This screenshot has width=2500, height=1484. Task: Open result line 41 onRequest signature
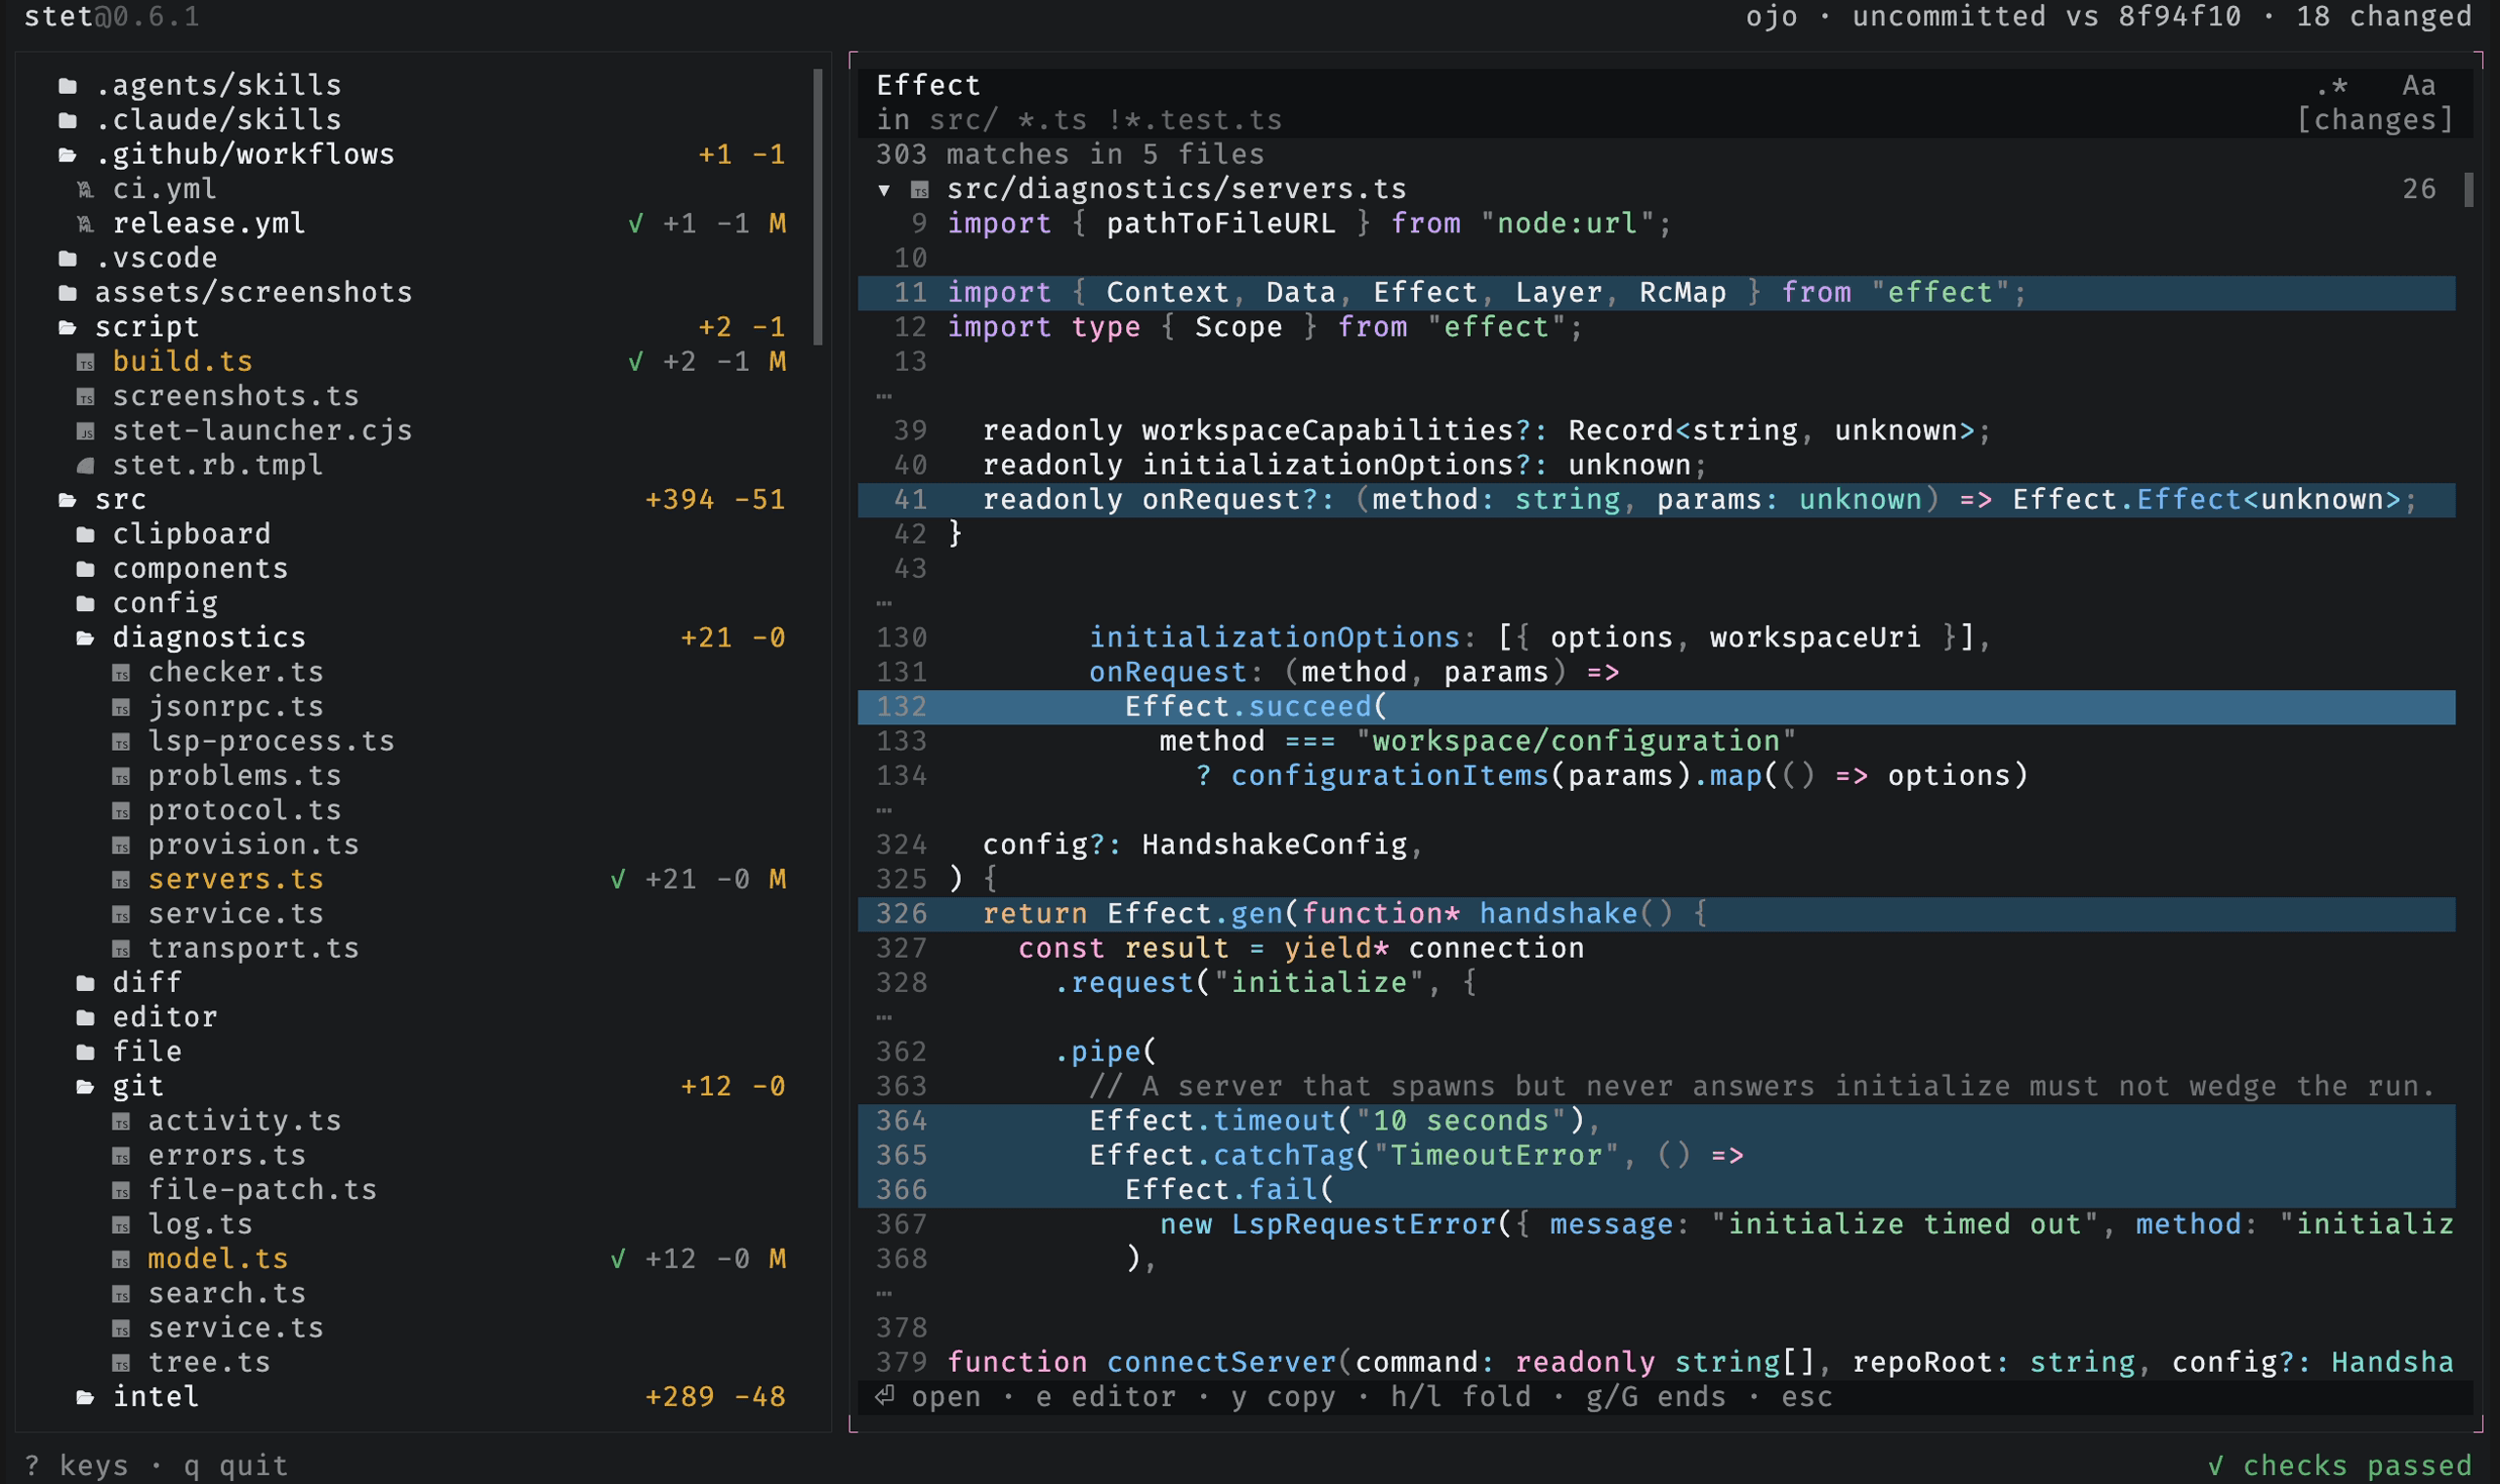1656,500
